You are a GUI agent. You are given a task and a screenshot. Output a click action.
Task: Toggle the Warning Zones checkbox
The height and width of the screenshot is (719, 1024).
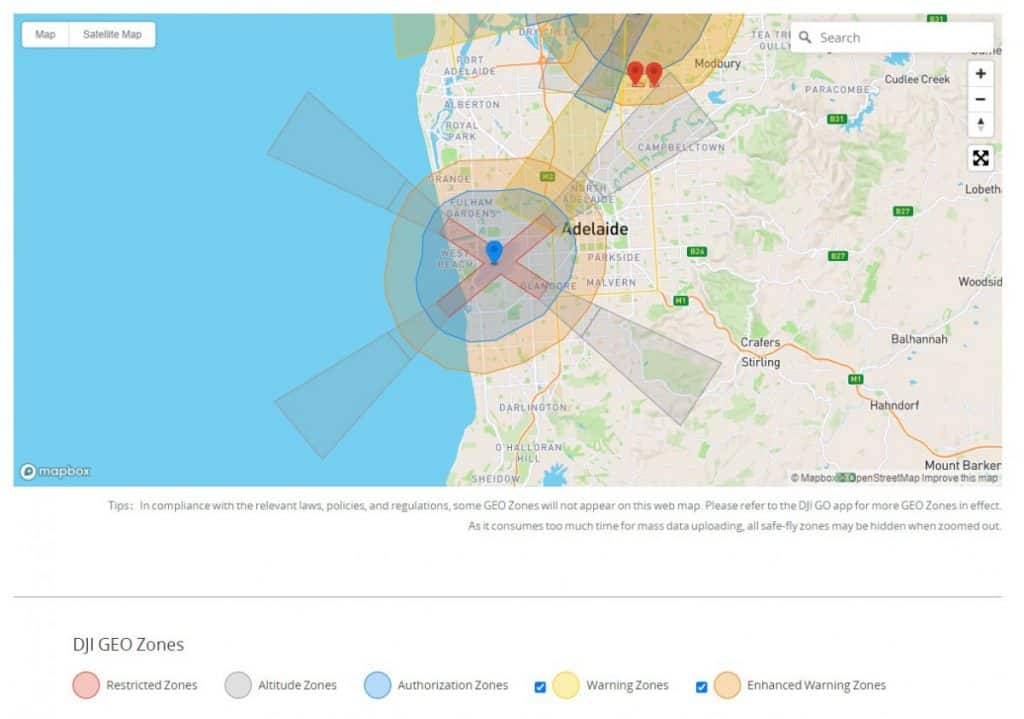(x=540, y=687)
